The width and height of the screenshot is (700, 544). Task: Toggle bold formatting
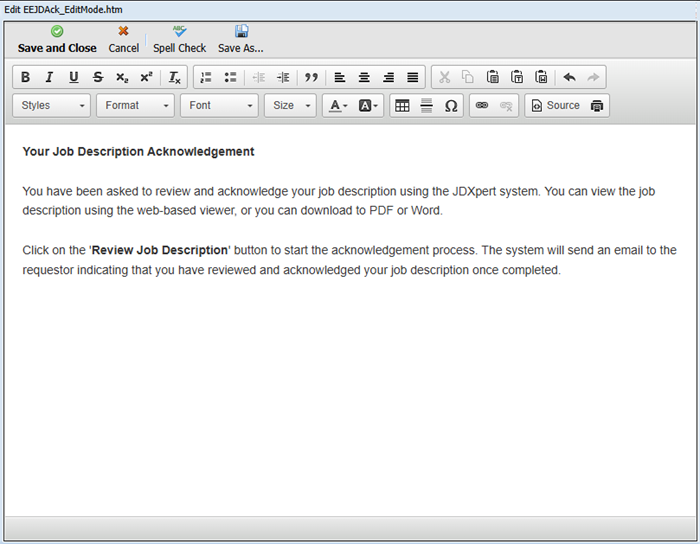pos(26,77)
